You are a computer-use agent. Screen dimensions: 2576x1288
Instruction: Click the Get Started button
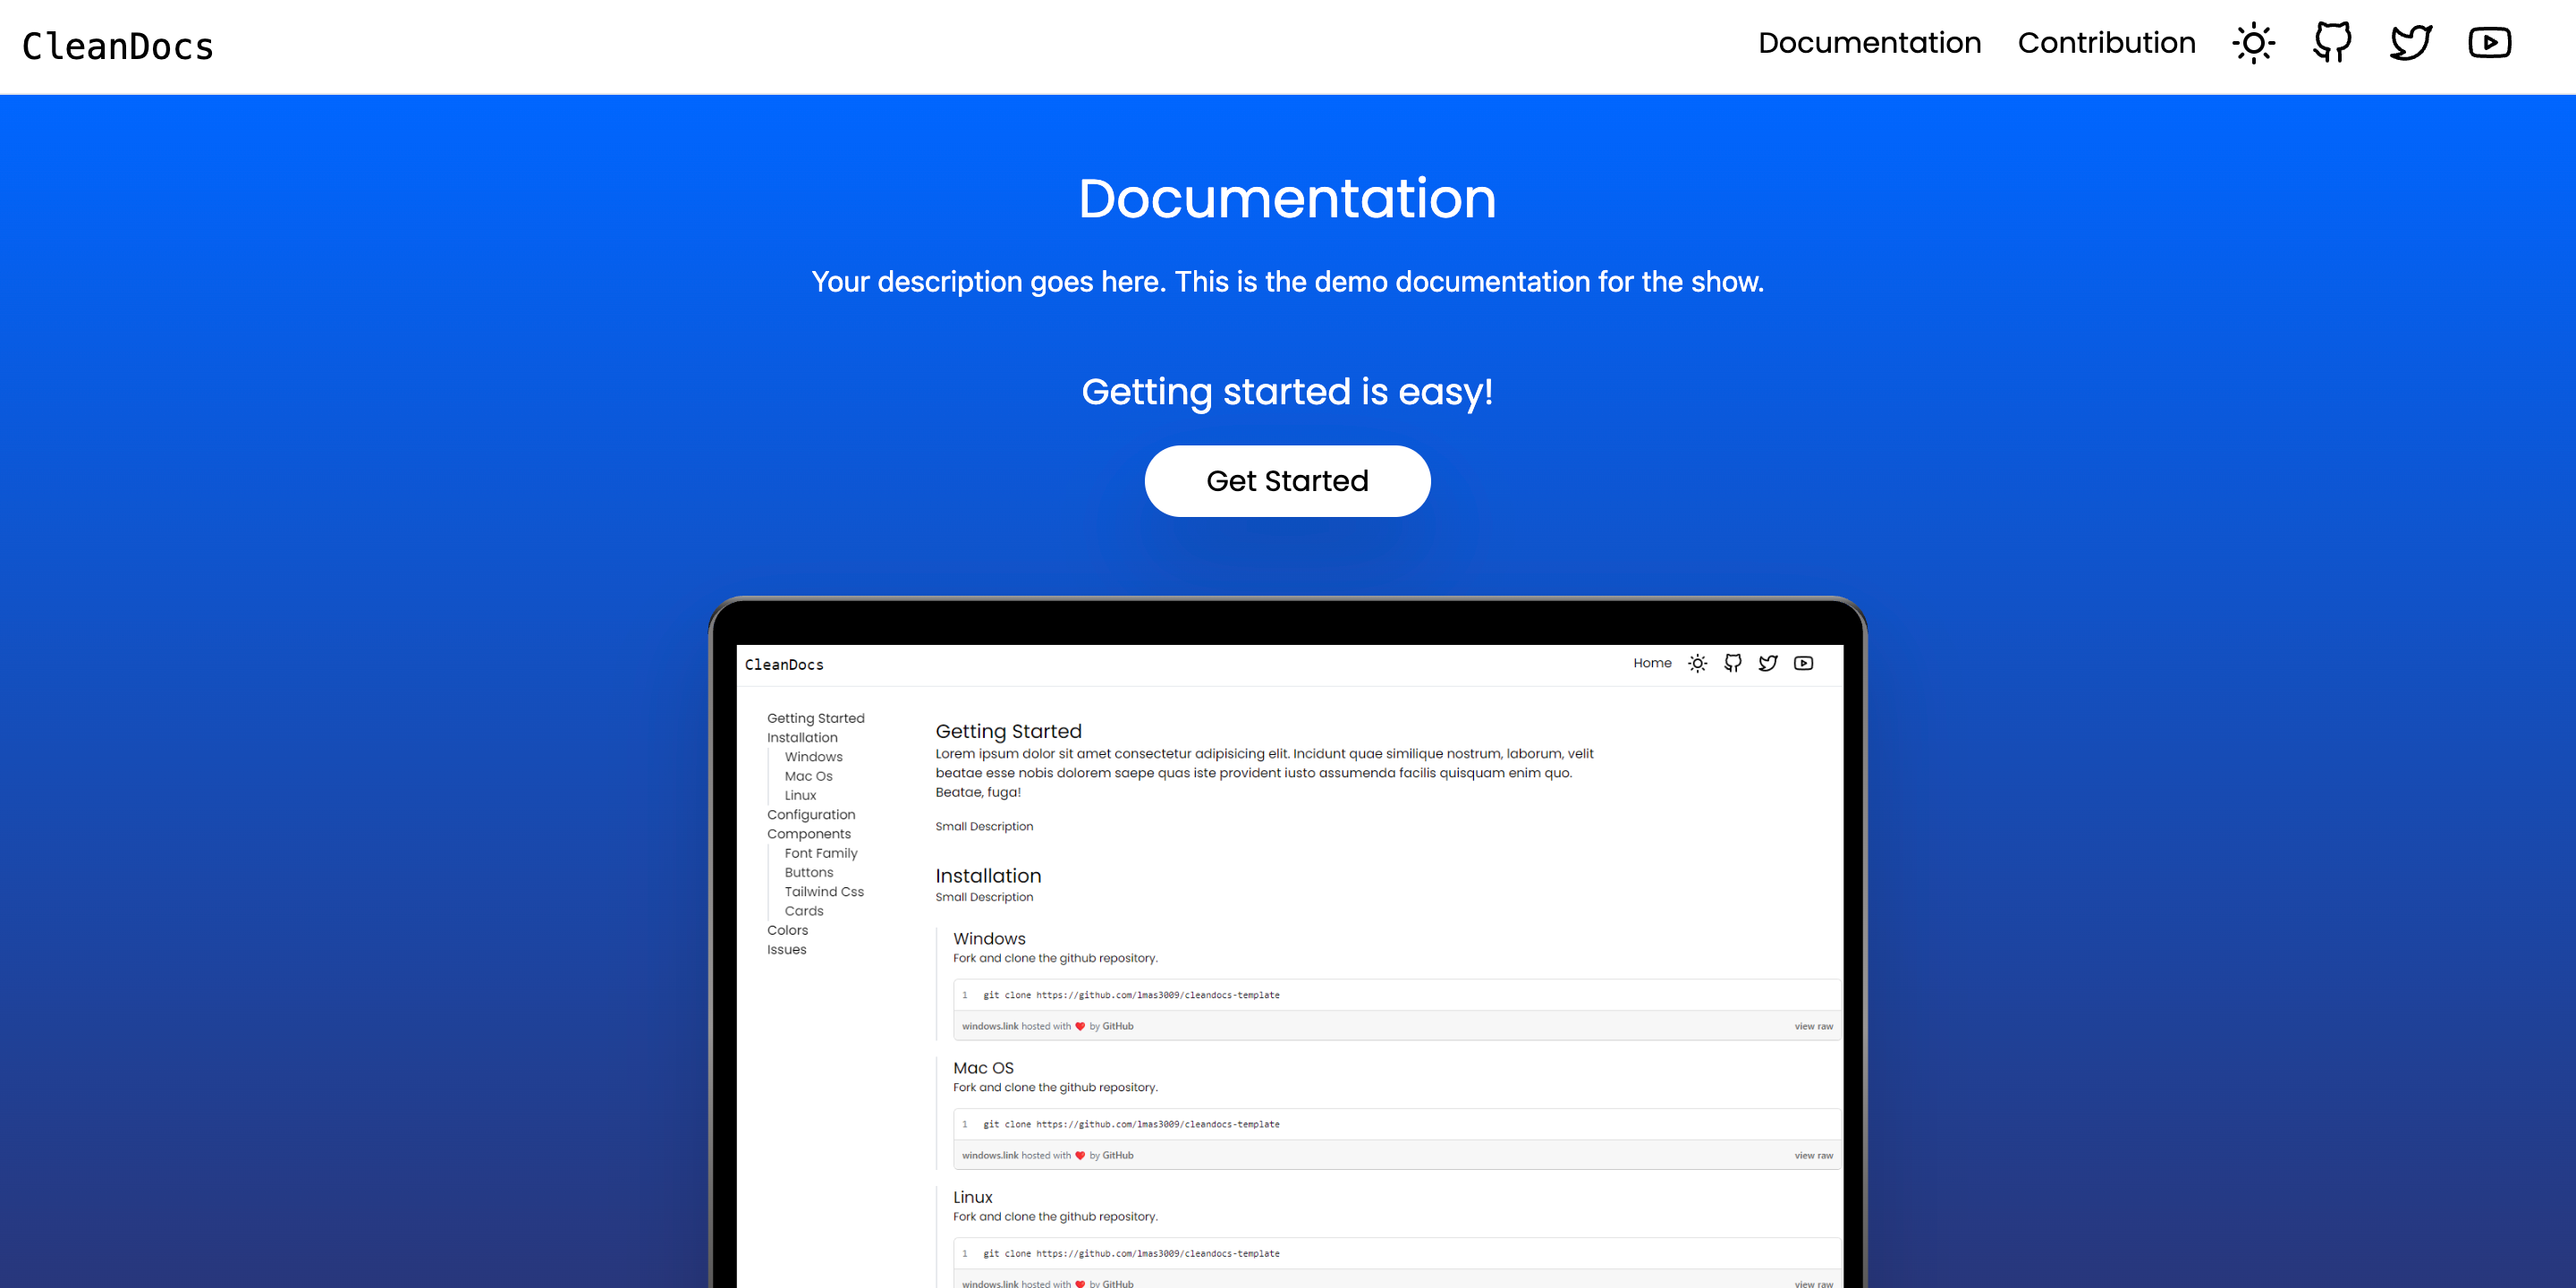pyautogui.click(x=1287, y=481)
